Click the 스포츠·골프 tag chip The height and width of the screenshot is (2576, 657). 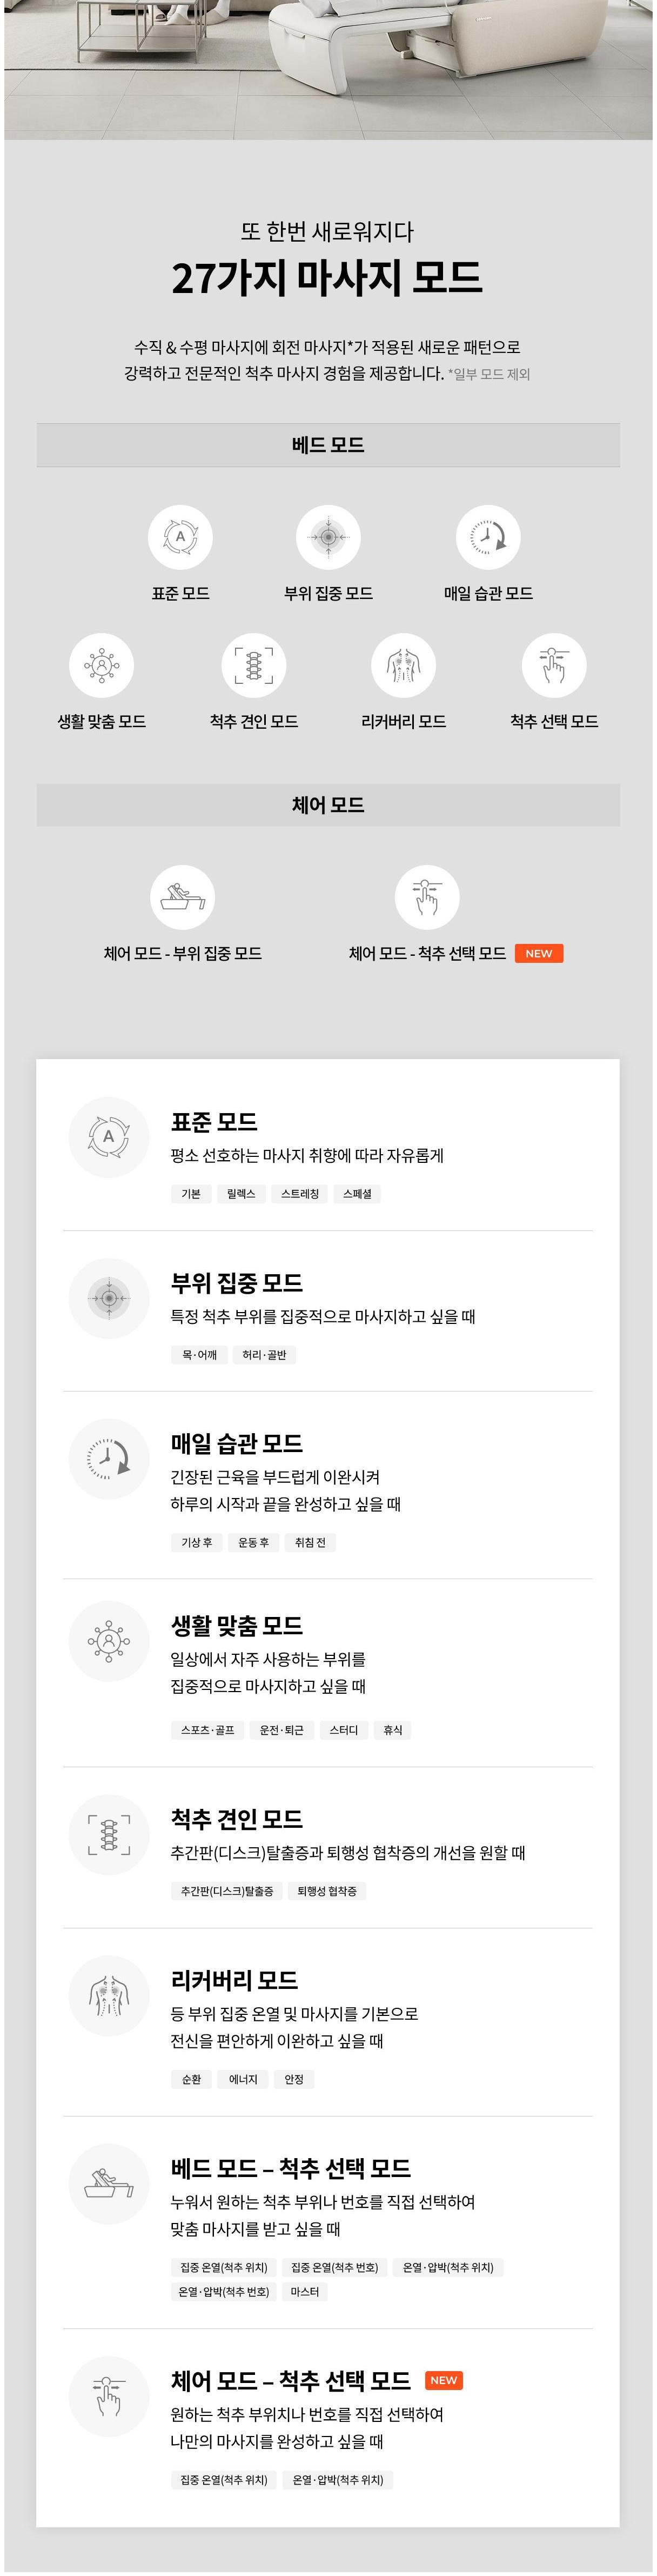208,1730
